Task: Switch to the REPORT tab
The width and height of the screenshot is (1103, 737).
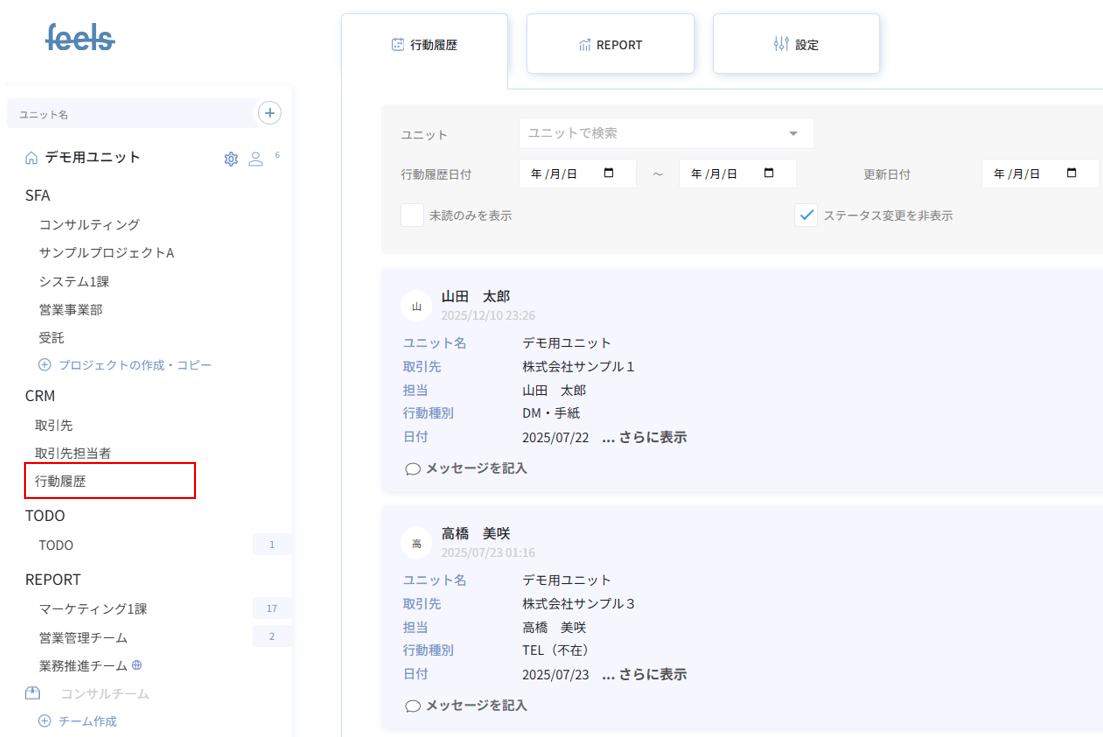Action: [610, 44]
